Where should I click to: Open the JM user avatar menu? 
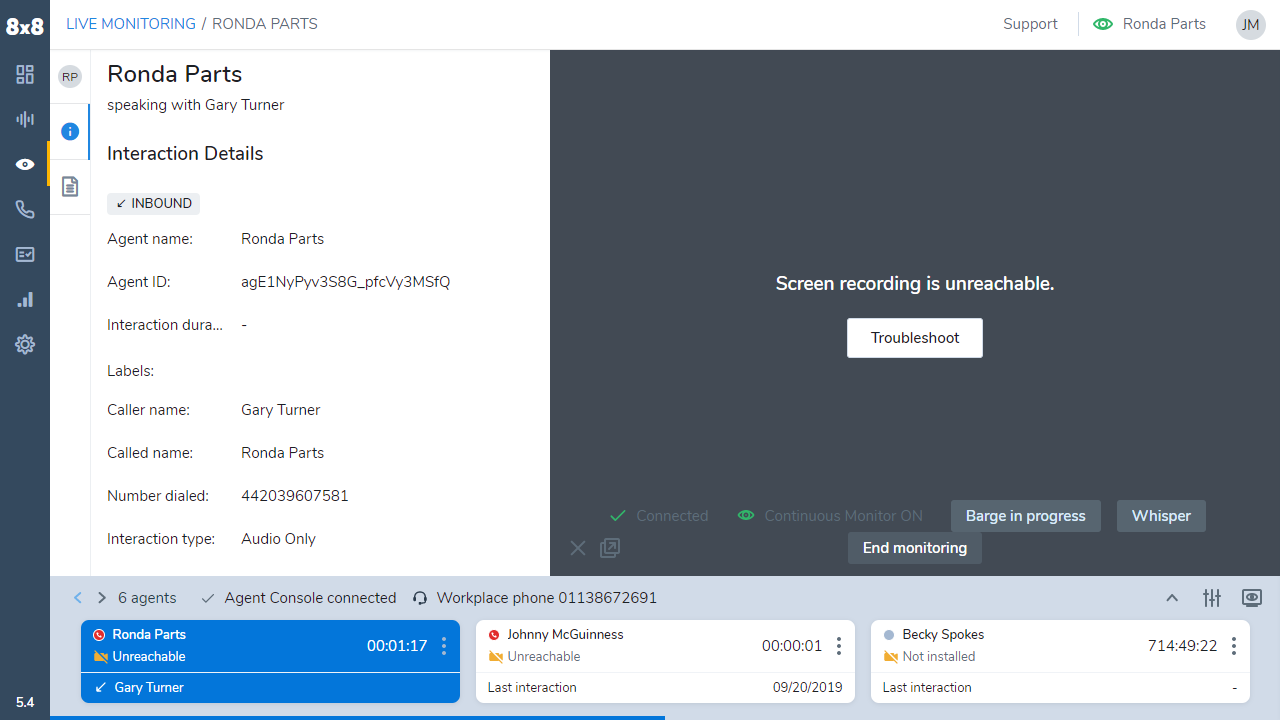[1250, 25]
